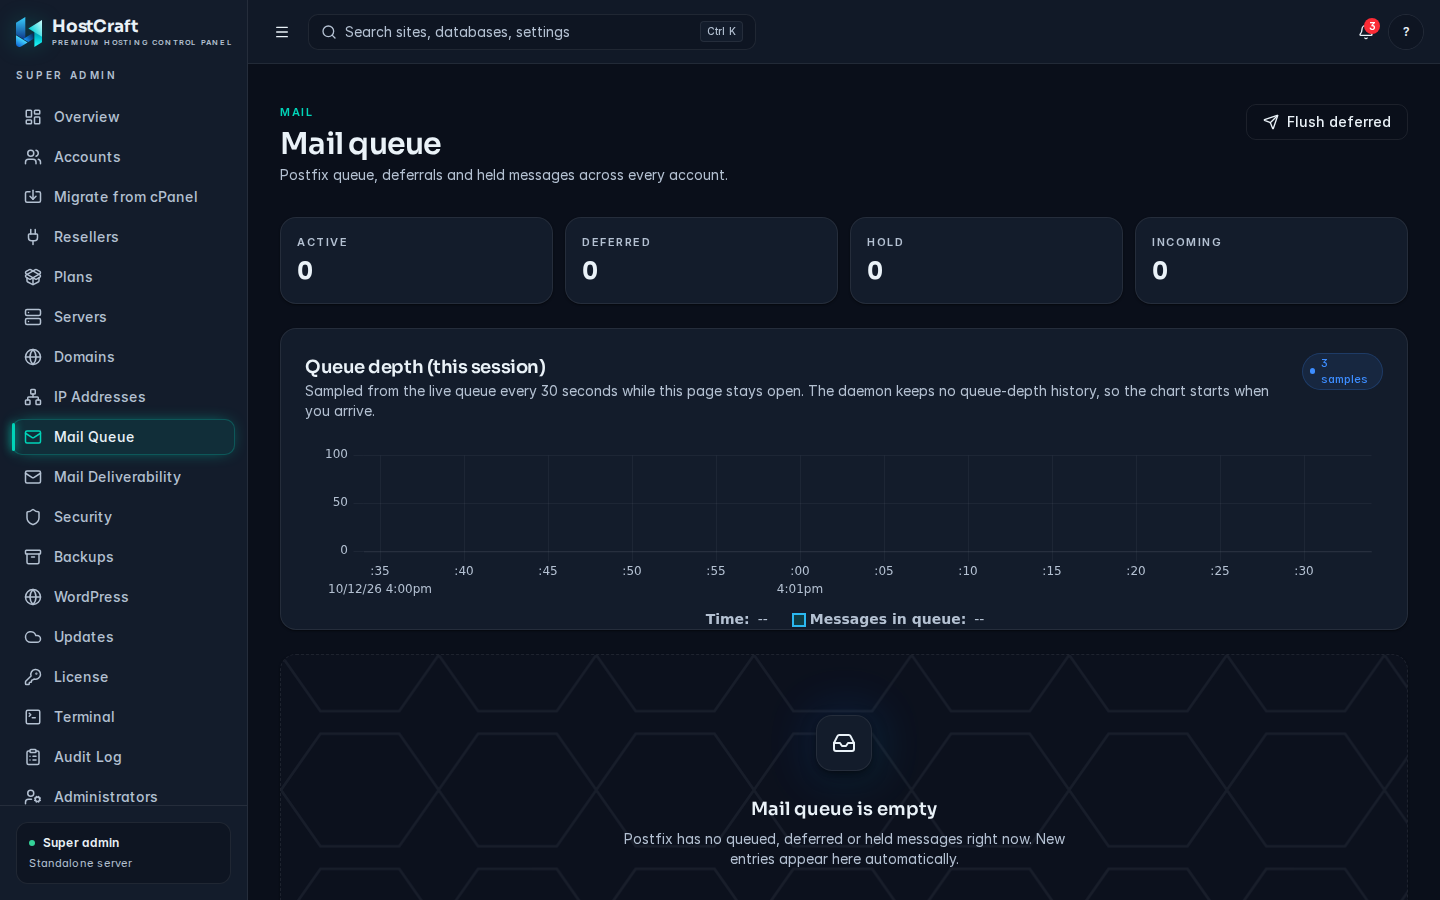Click the Flush deferred button
1440x900 pixels.
(x=1327, y=122)
